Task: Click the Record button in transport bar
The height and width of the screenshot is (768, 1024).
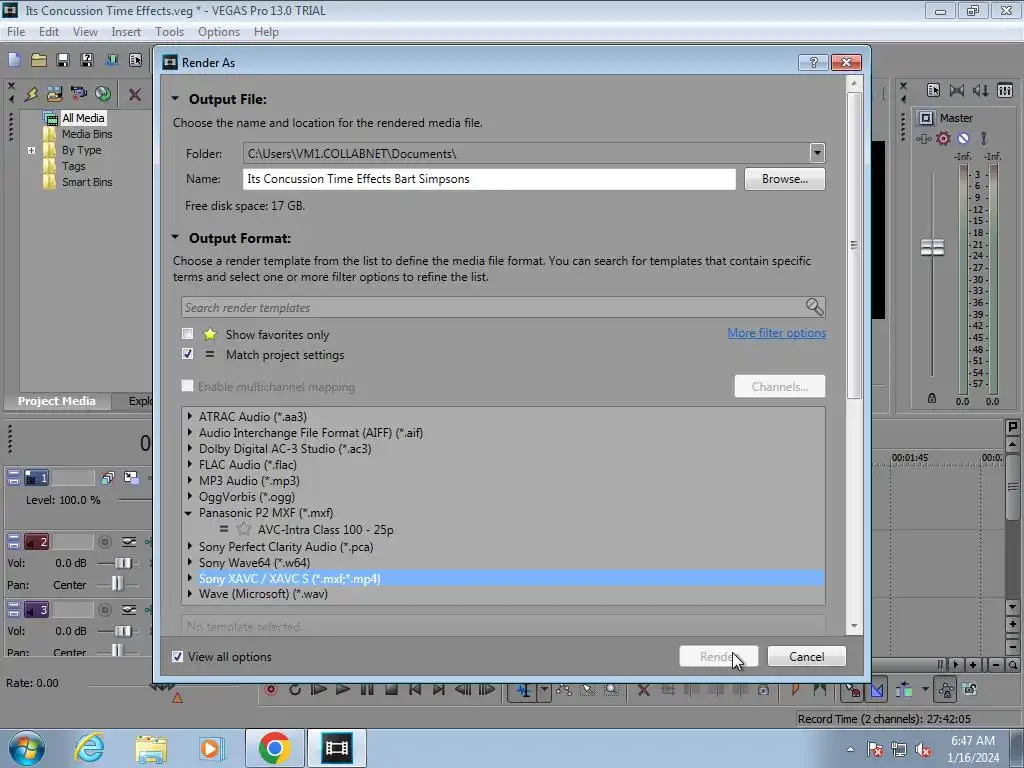Action: 270,690
